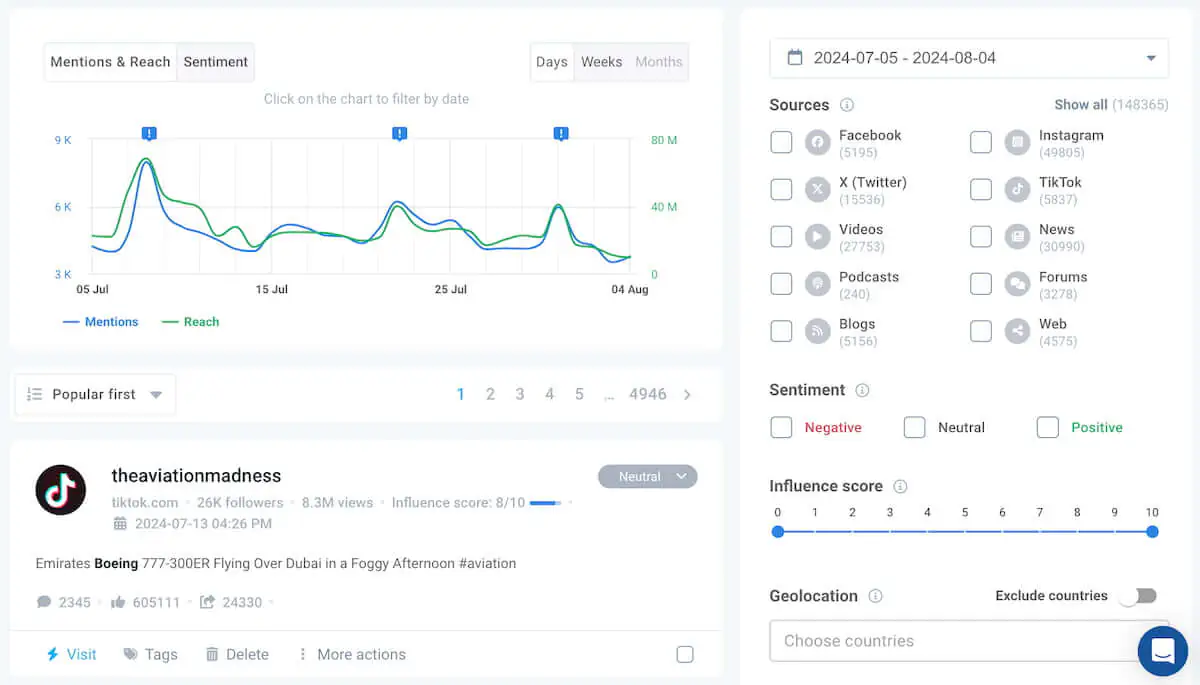Check the X (Twitter) source checkbox
The height and width of the screenshot is (685, 1200).
[x=781, y=189]
